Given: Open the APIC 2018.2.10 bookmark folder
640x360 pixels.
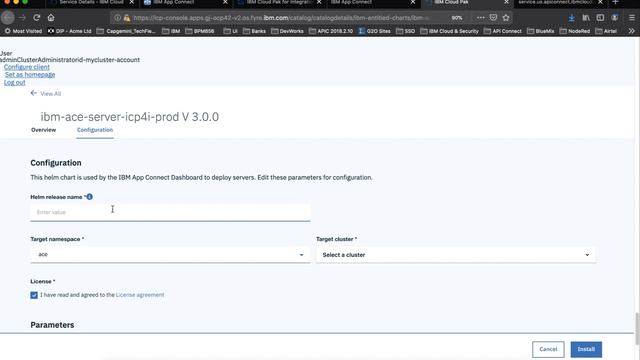Looking at the screenshot, I should click(x=331, y=31).
